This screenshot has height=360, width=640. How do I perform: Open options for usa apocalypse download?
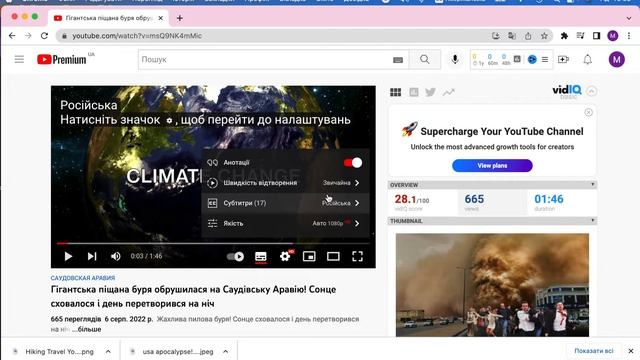(225, 351)
